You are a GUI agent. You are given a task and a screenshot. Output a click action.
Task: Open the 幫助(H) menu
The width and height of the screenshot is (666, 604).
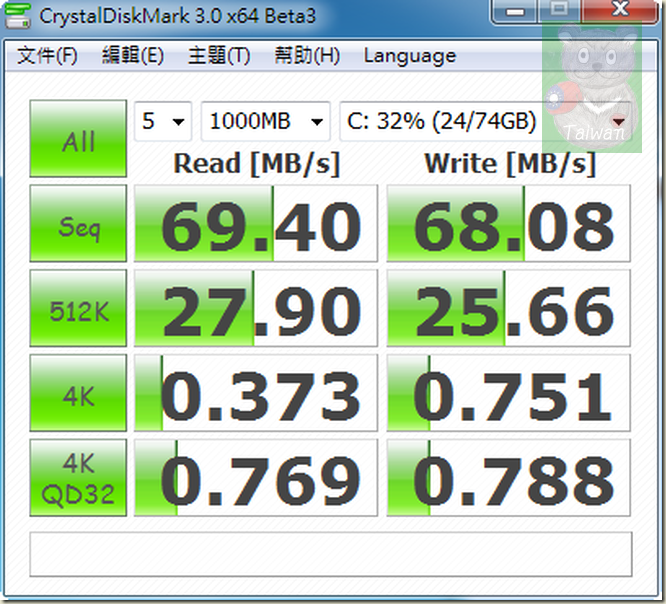(x=307, y=56)
